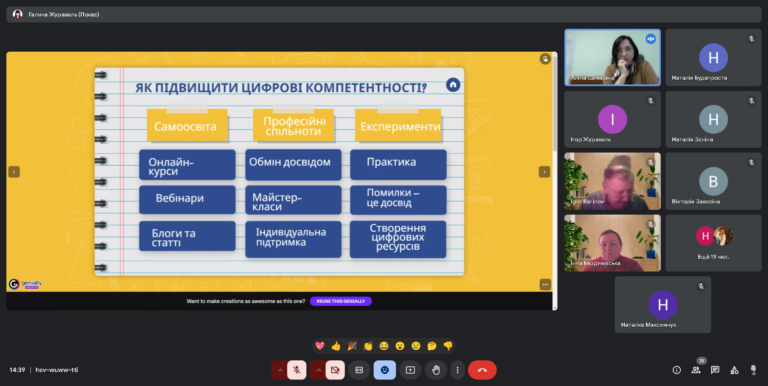768x386 pixels.
Task: Click the slide home icon
Action: click(453, 85)
